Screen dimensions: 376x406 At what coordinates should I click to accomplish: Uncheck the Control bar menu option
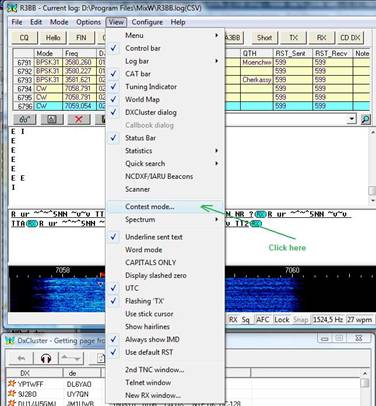[143, 48]
